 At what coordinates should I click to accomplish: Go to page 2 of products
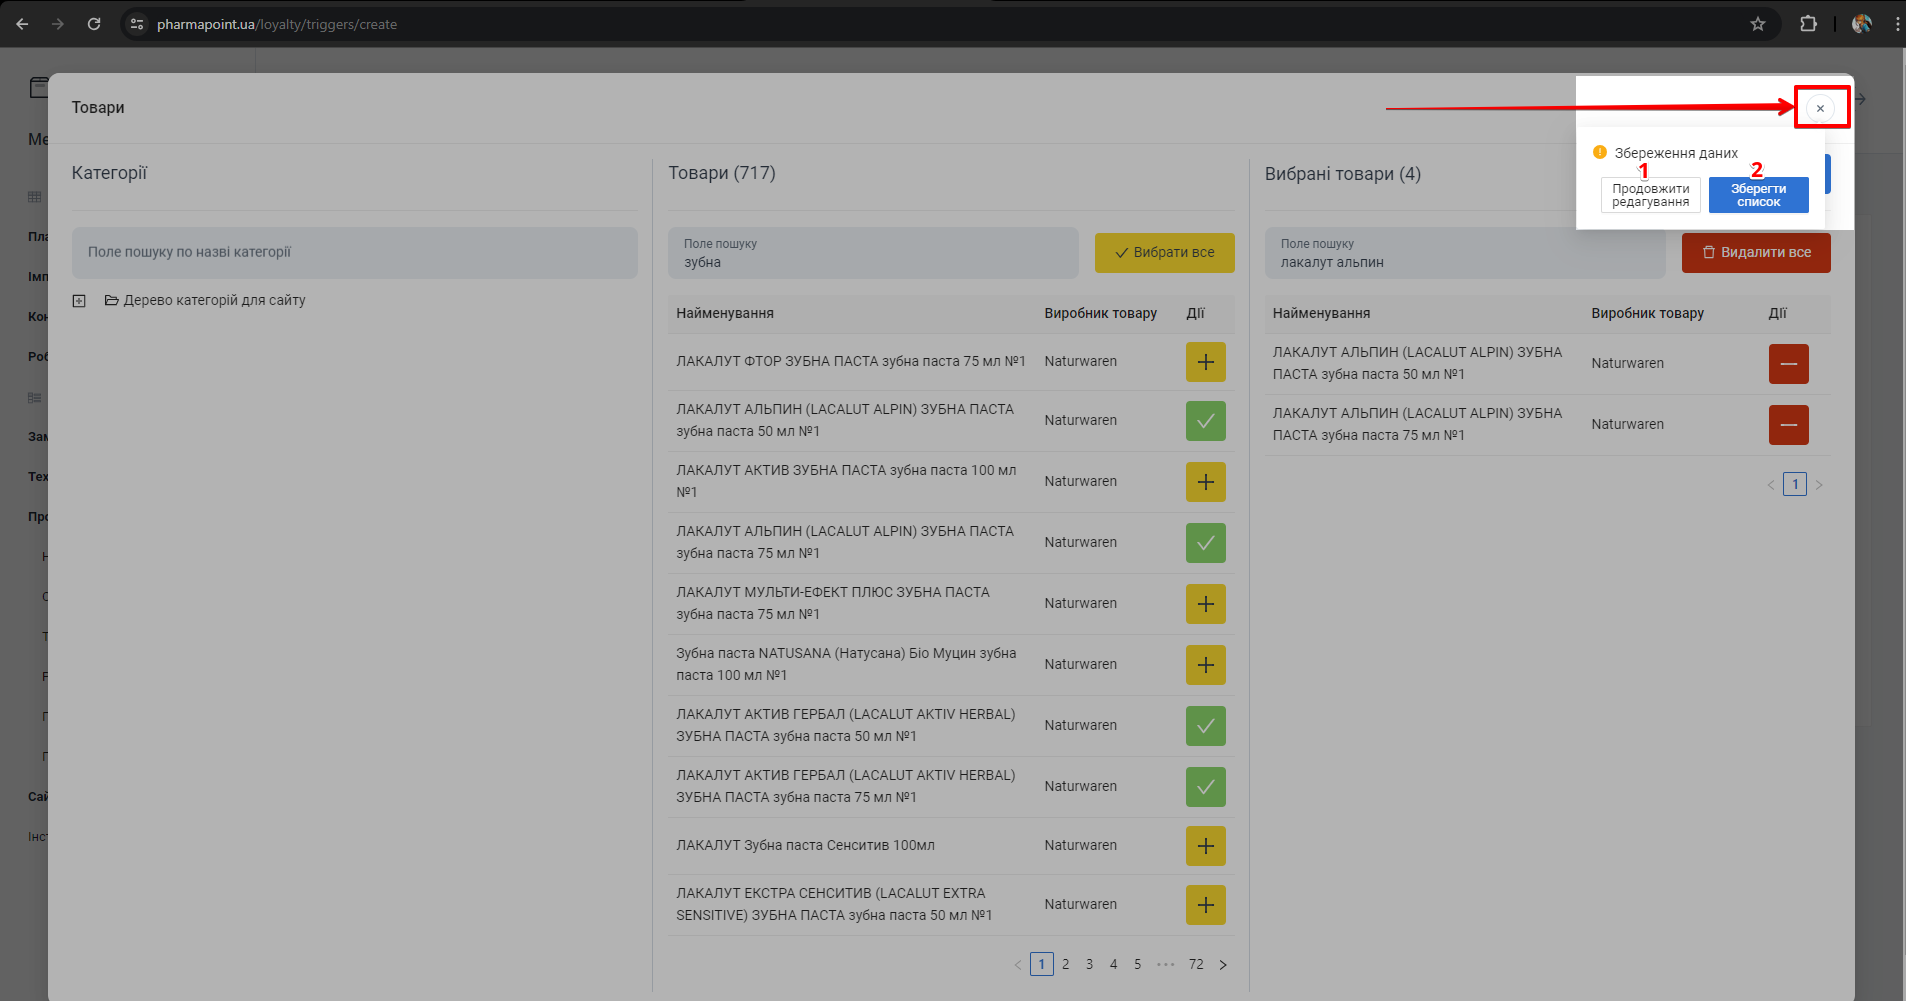tap(1065, 965)
